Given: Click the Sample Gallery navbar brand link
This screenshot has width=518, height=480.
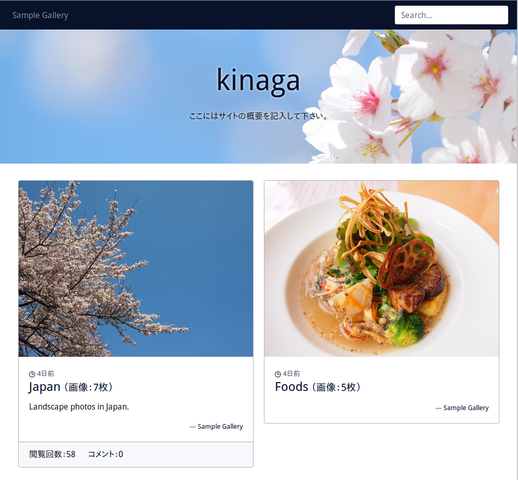Looking at the screenshot, I should tap(40, 15).
